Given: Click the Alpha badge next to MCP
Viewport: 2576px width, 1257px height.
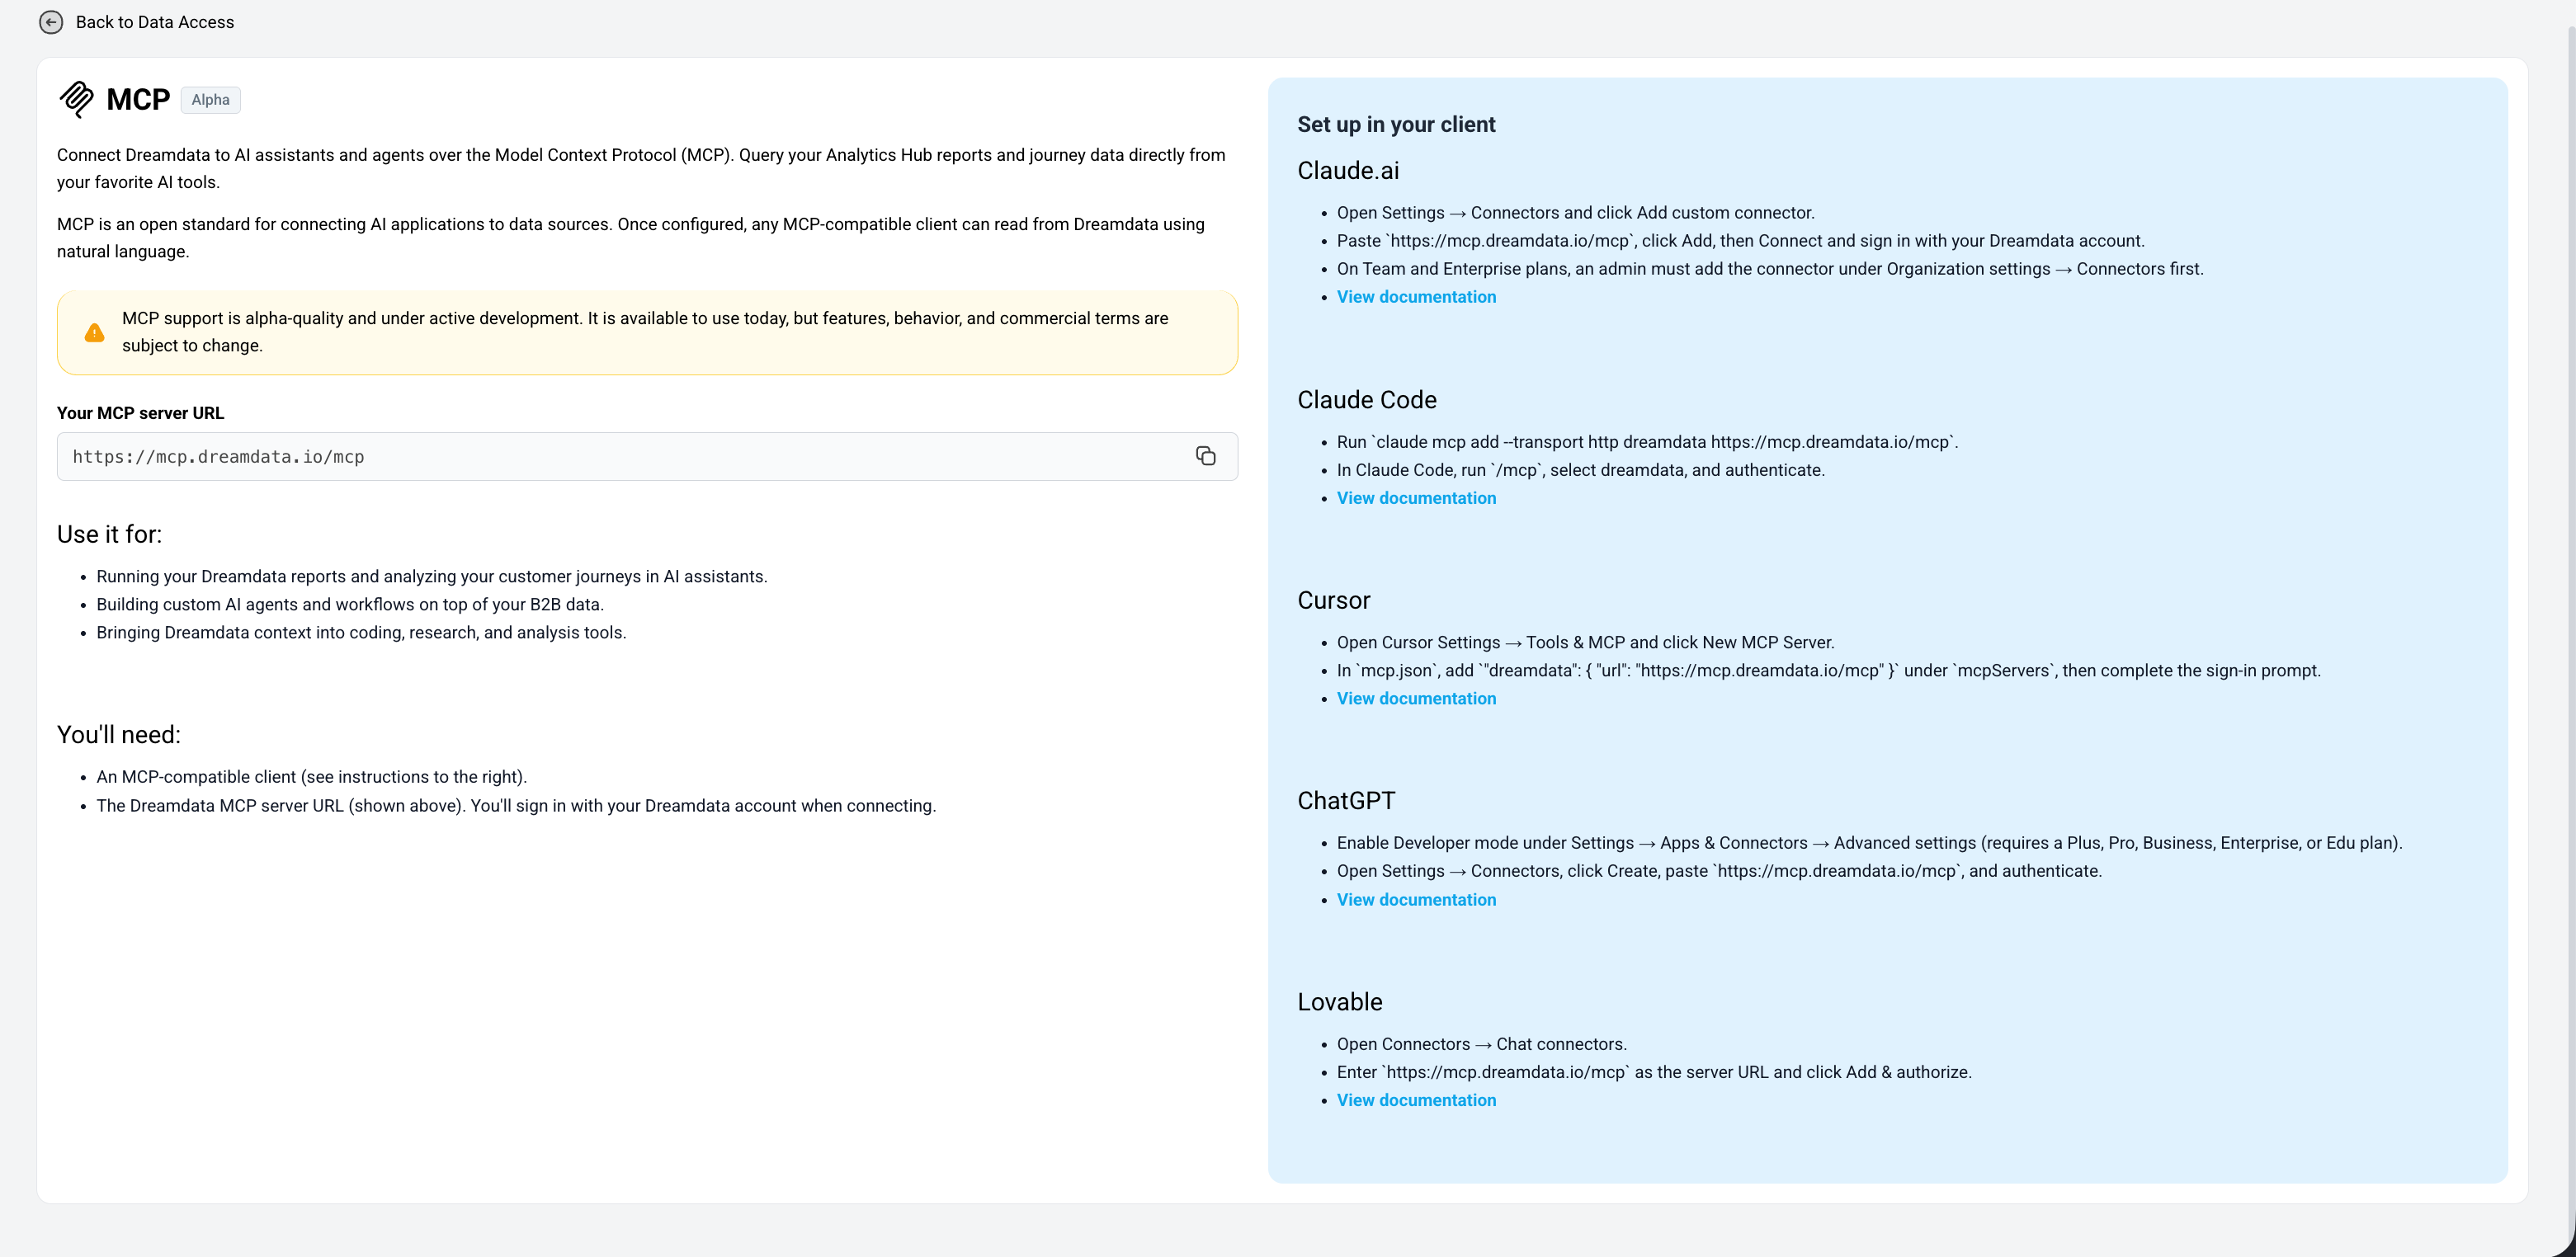Looking at the screenshot, I should coord(210,100).
